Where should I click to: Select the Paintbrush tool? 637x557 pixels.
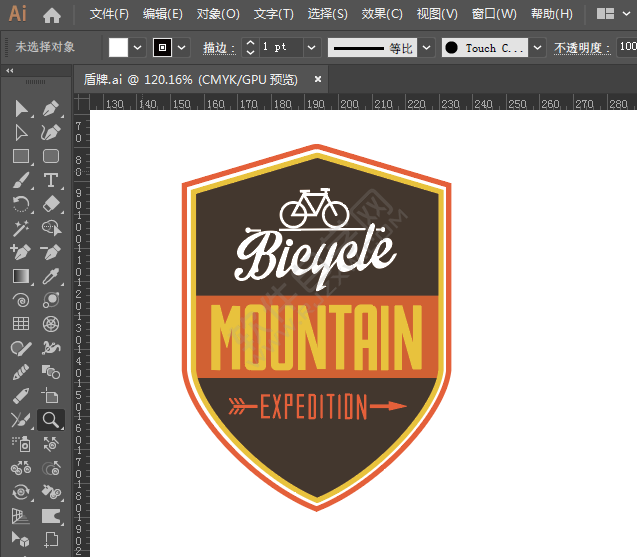tap(21, 180)
